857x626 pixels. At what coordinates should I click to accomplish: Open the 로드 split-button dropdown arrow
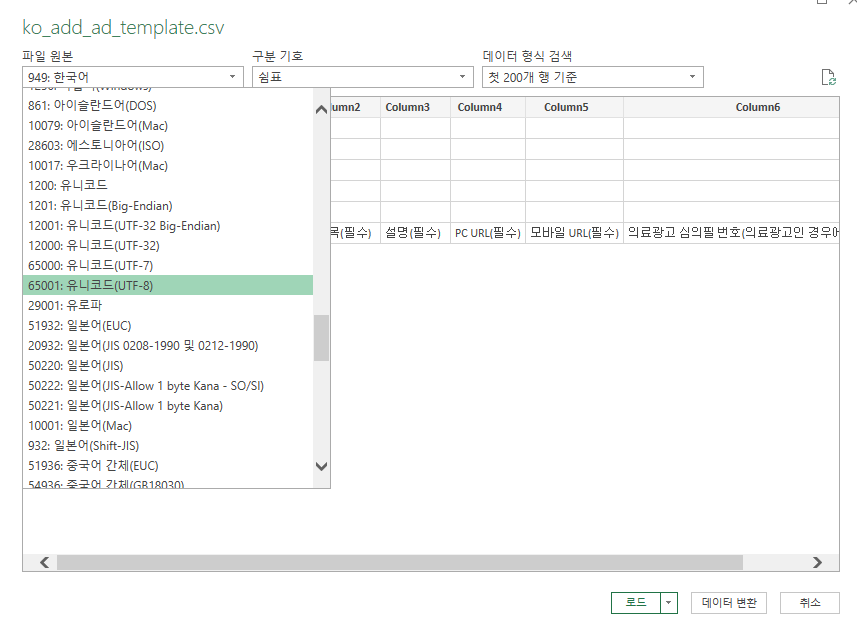[x=668, y=603]
